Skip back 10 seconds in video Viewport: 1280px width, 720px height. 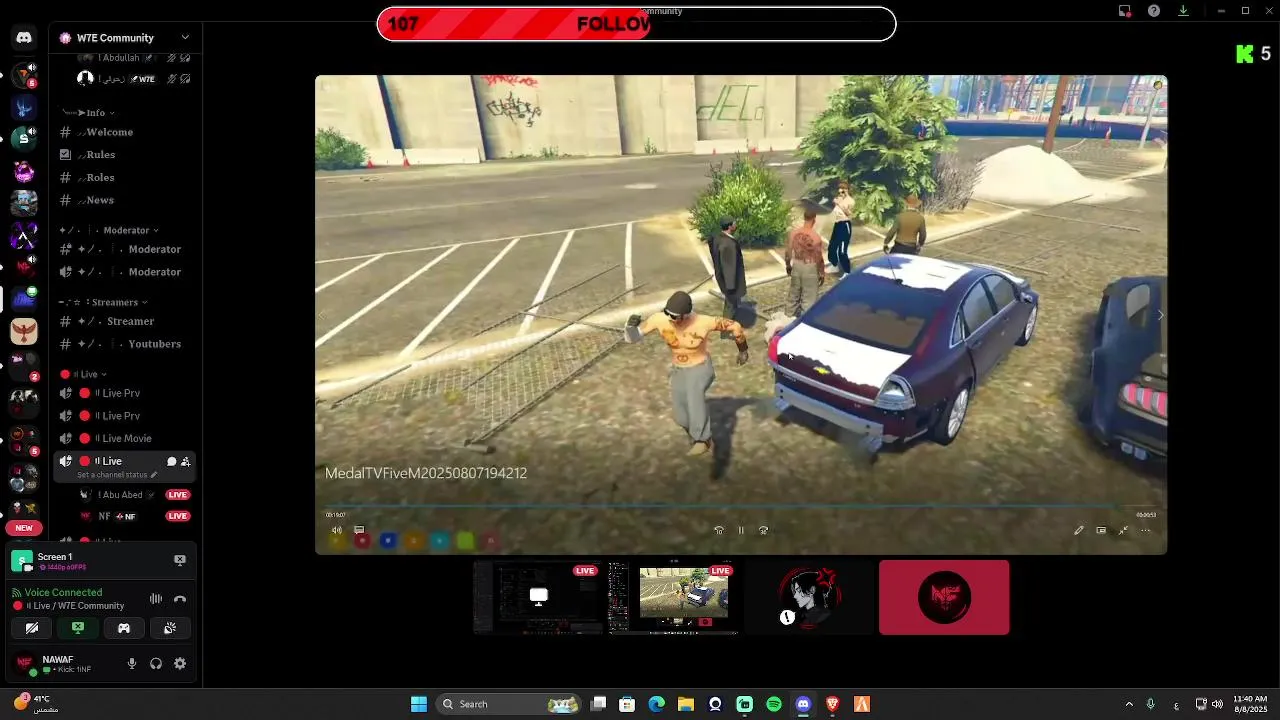pos(718,530)
